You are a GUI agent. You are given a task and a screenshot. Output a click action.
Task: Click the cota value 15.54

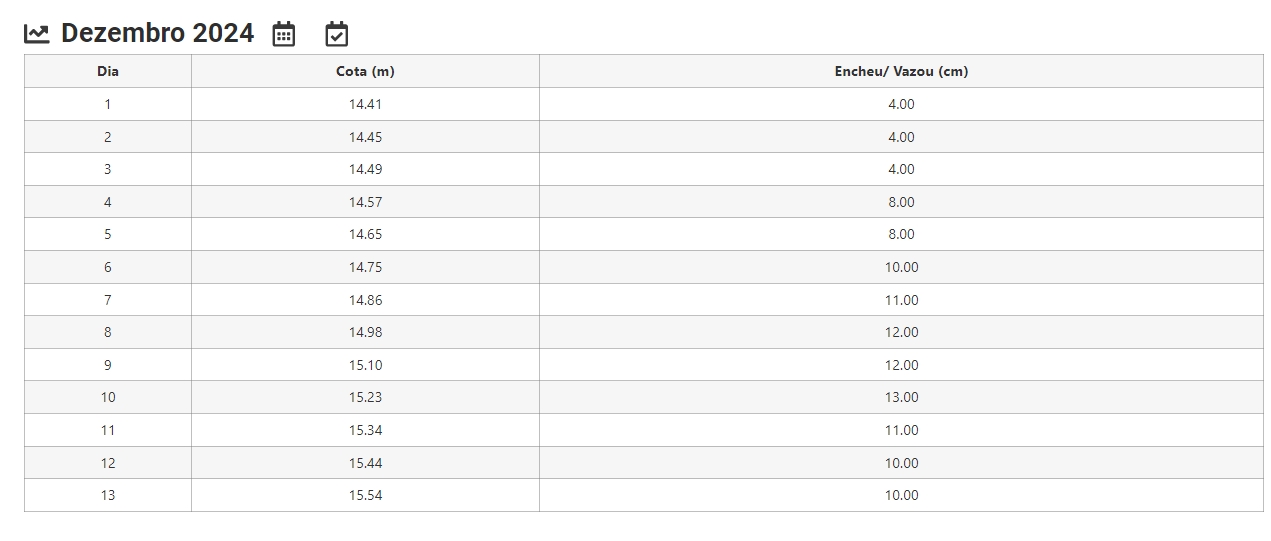365,495
